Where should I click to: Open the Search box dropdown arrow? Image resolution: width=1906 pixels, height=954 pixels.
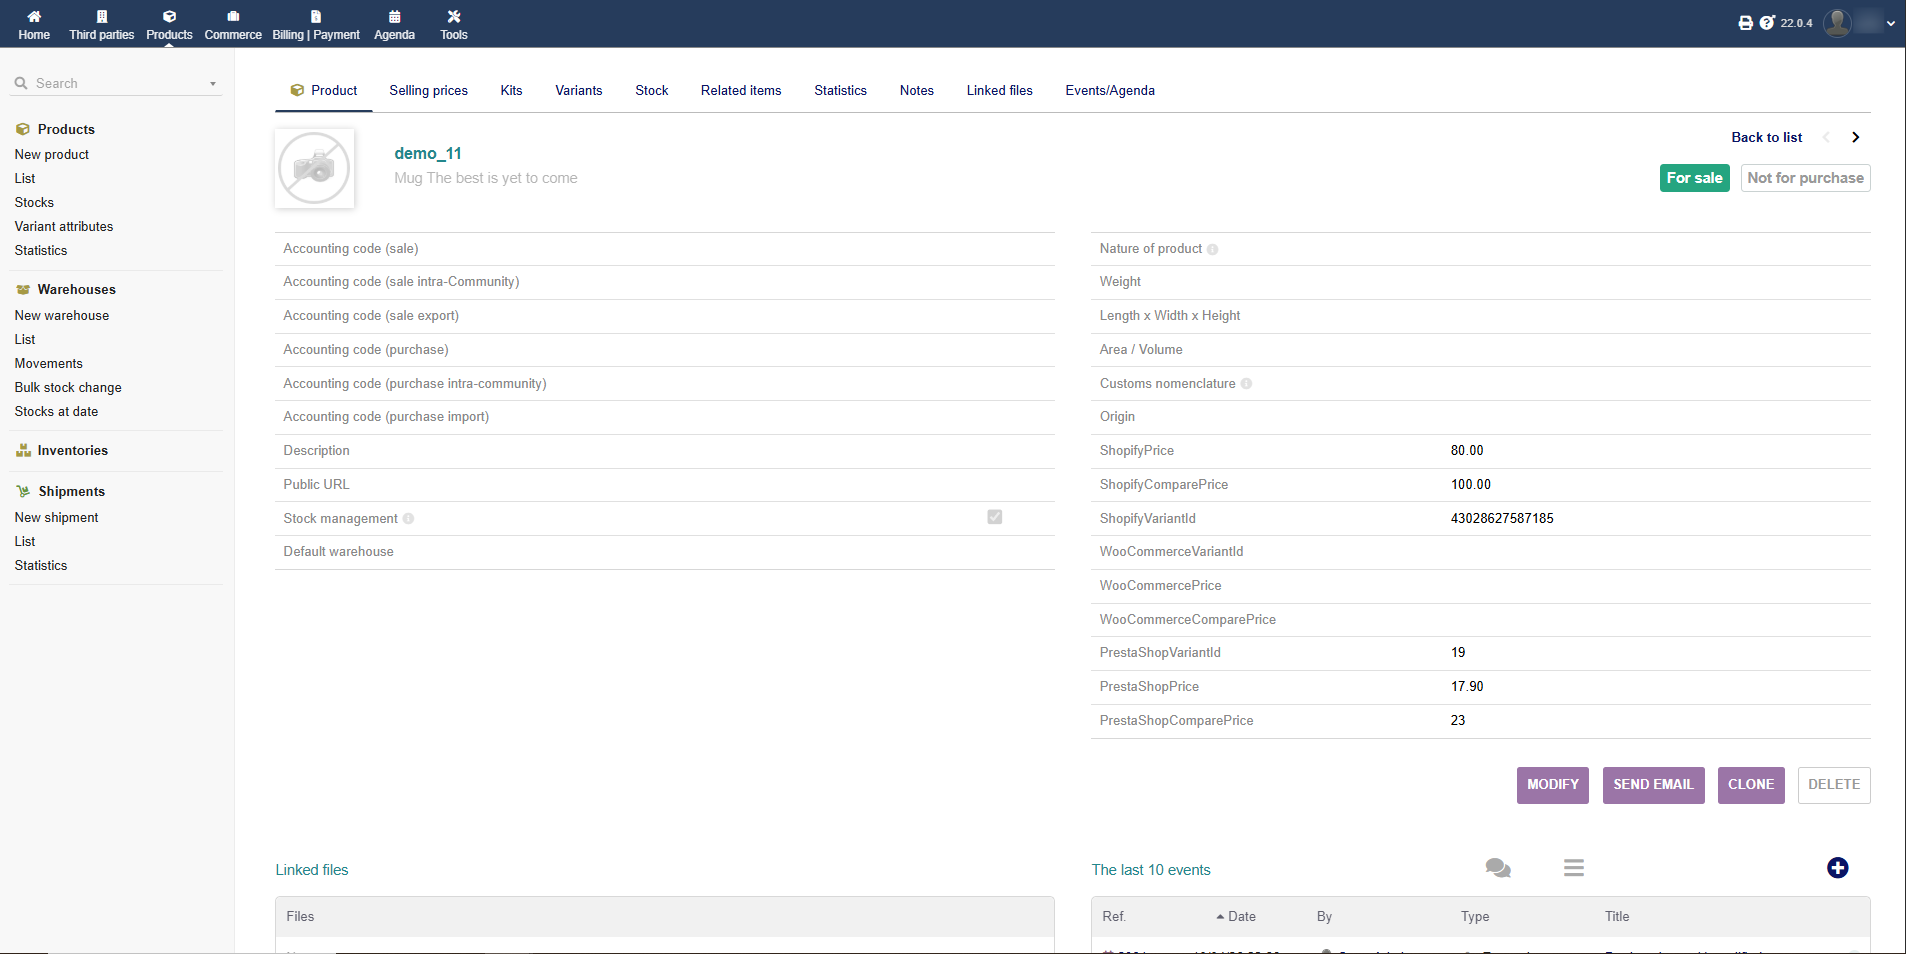point(213,84)
